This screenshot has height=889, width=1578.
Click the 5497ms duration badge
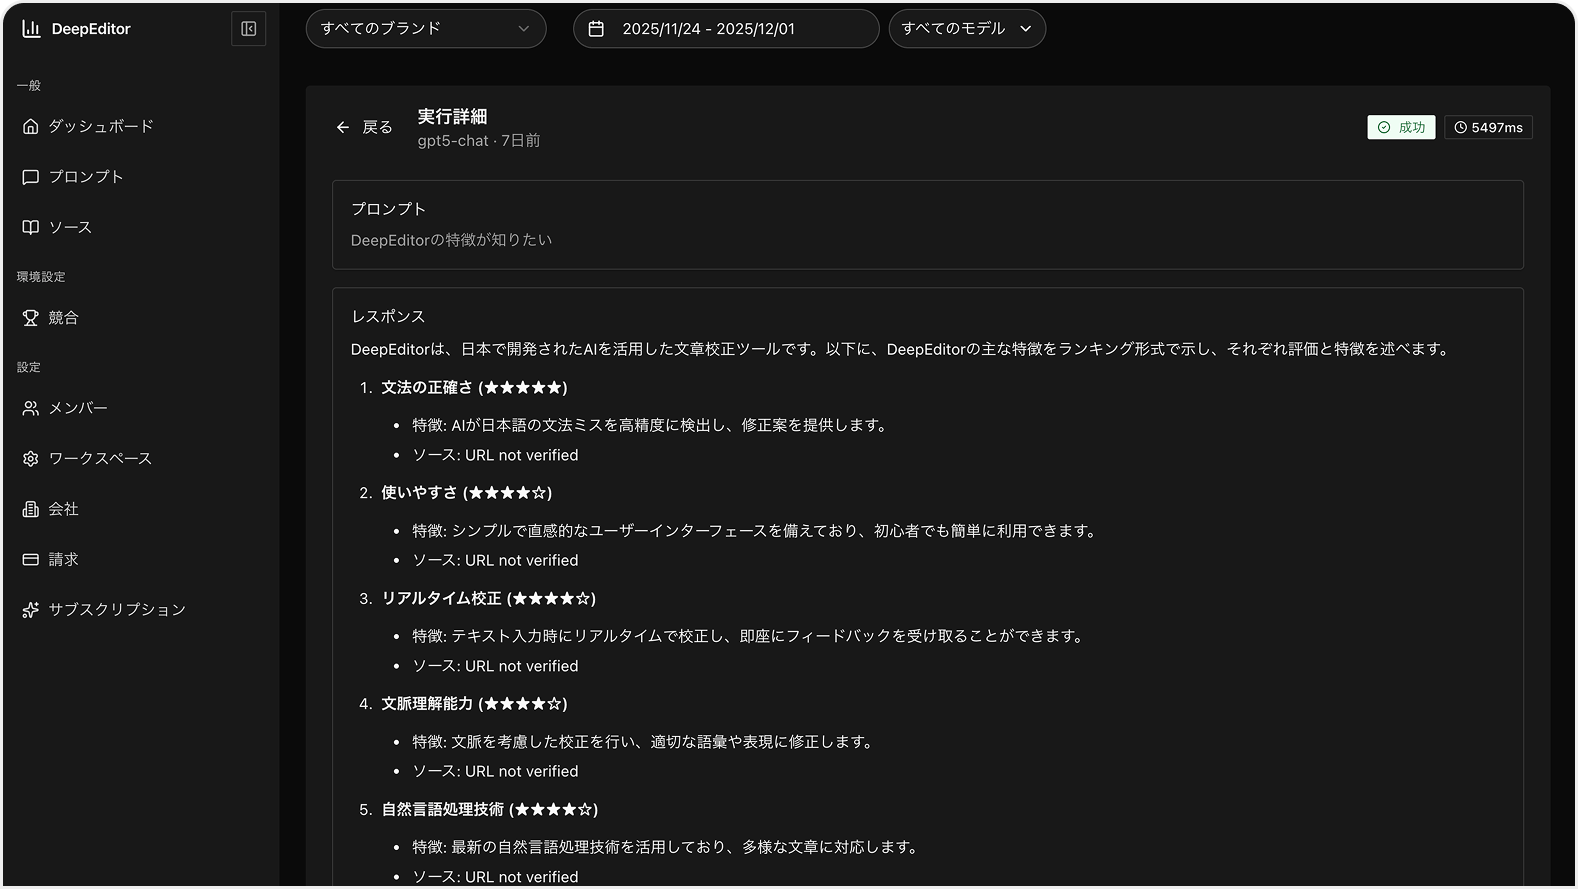tap(1488, 128)
